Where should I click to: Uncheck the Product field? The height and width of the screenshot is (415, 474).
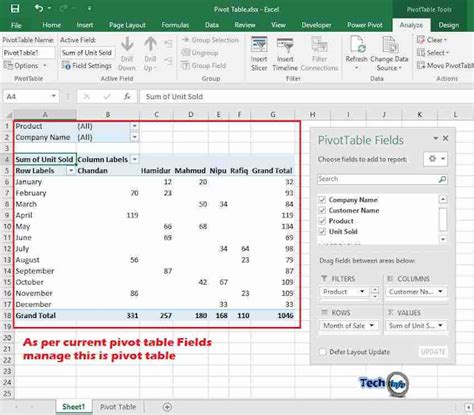tap(322, 221)
